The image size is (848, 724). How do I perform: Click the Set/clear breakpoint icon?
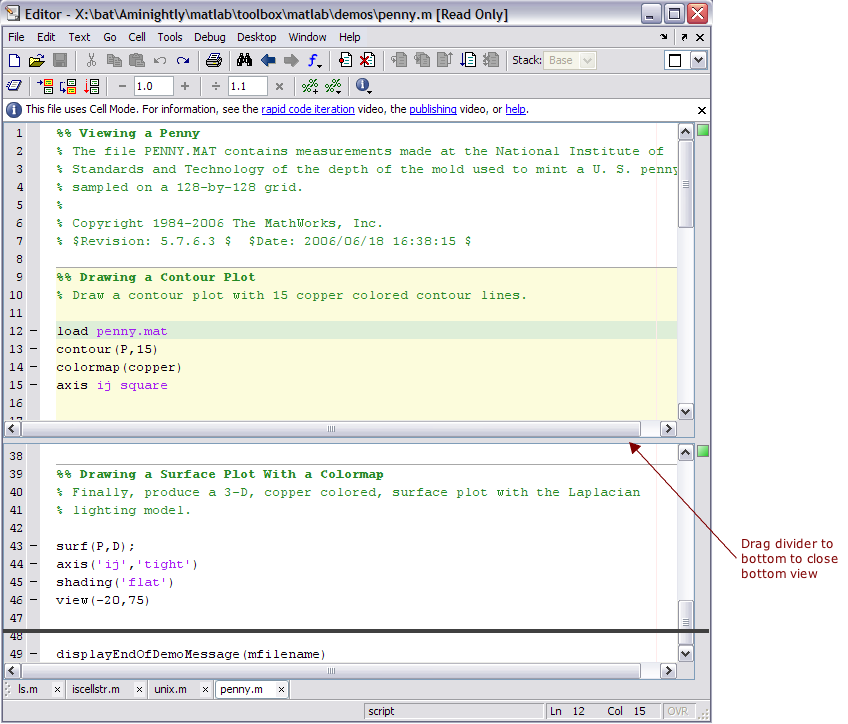click(x=345, y=61)
